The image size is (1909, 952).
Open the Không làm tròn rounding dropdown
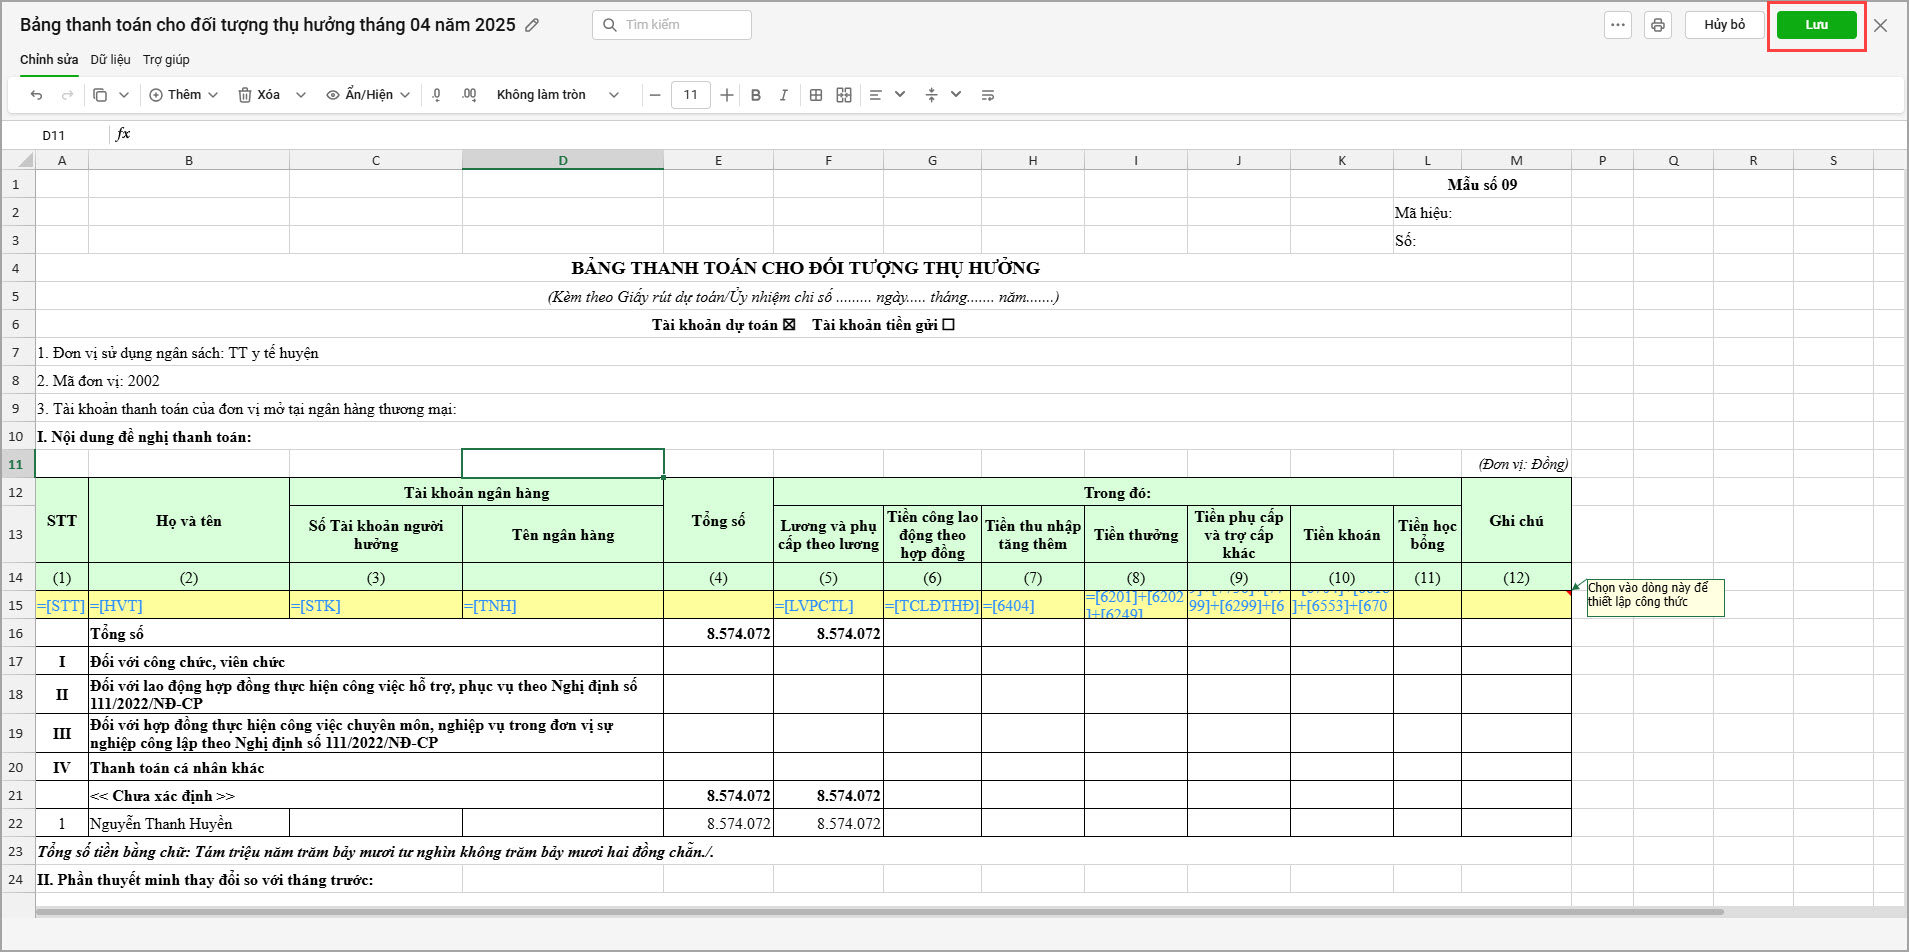(x=557, y=95)
